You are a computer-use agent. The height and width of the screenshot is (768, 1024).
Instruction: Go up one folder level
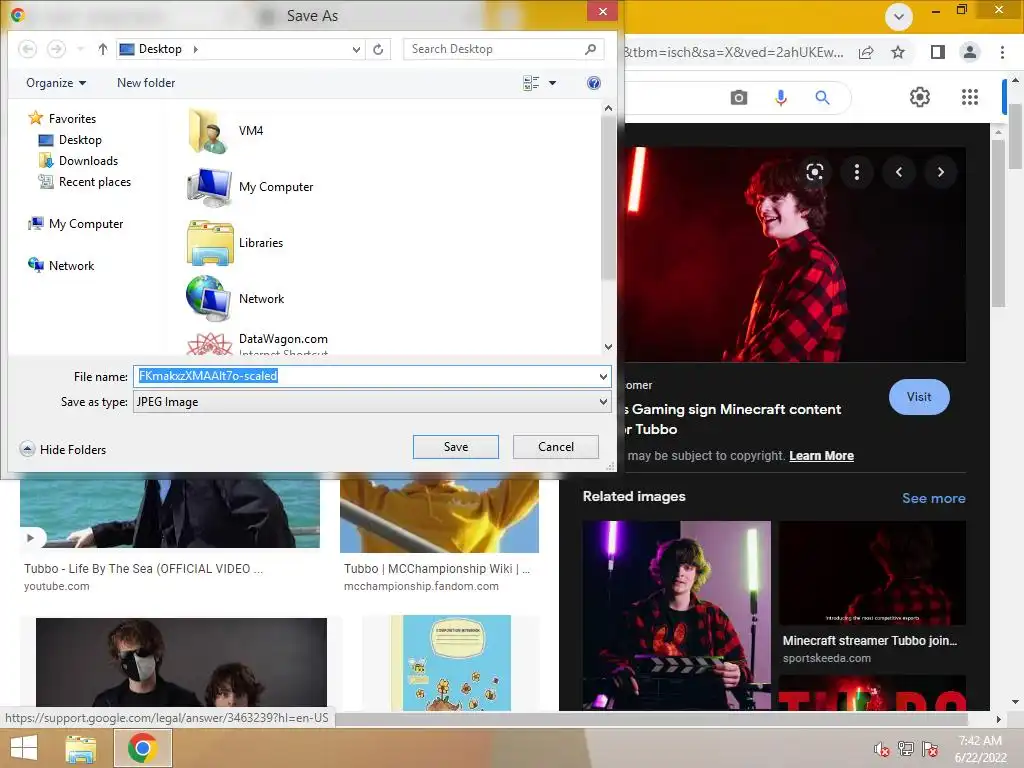(103, 49)
